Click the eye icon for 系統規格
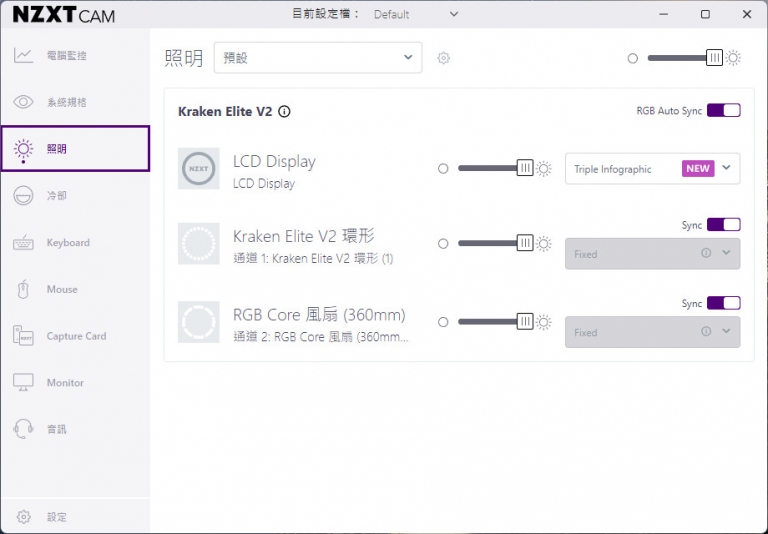The width and height of the screenshot is (768, 534). click(x=23, y=102)
